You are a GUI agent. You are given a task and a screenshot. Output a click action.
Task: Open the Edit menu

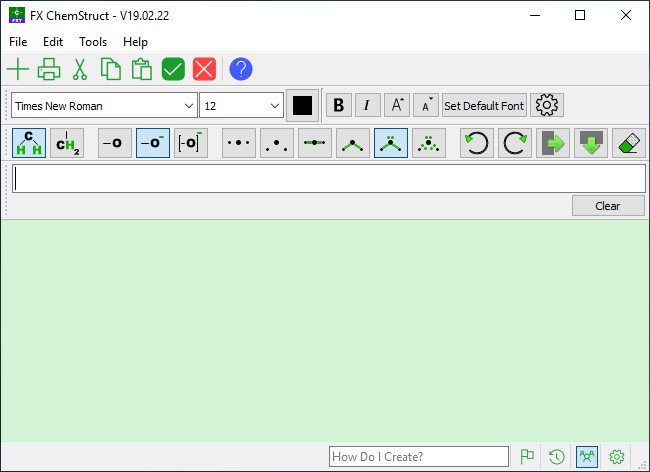tap(53, 42)
